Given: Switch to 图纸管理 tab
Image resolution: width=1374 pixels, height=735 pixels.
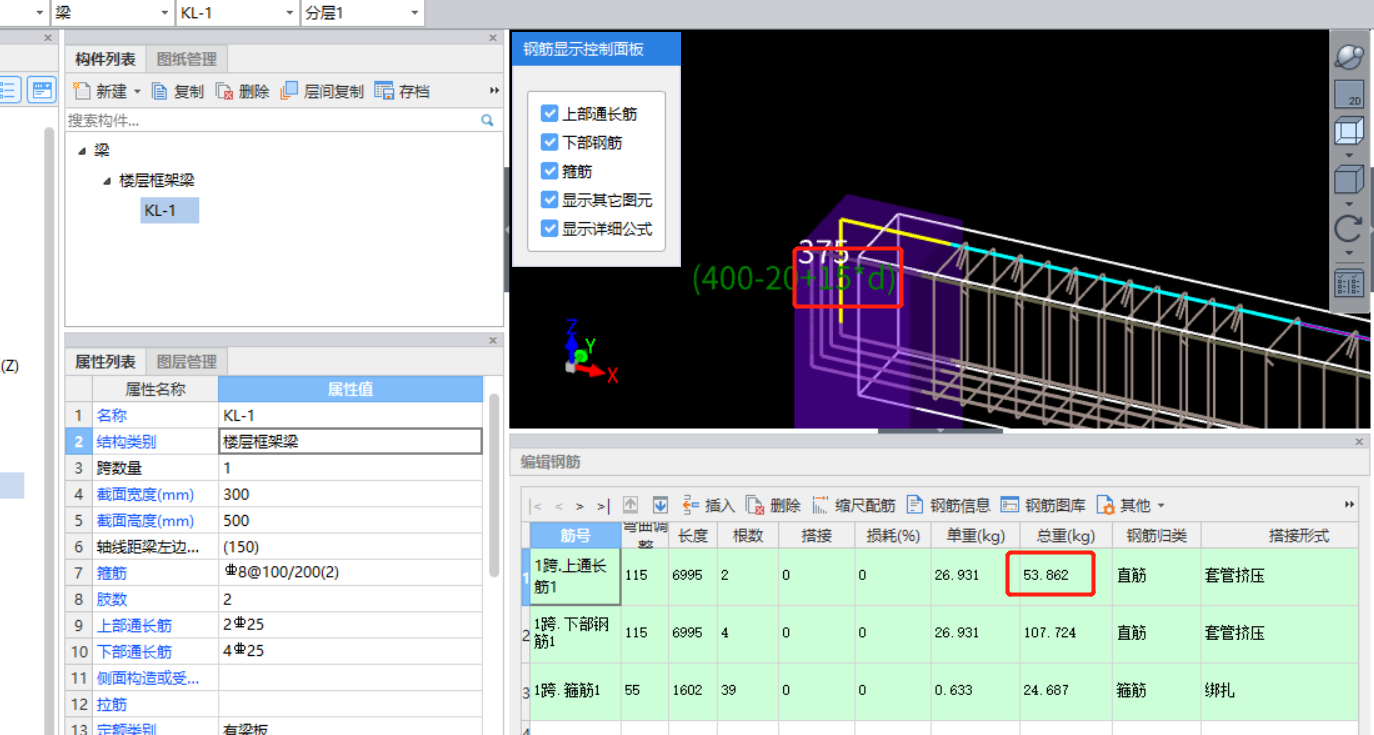Looking at the screenshot, I should (x=187, y=59).
